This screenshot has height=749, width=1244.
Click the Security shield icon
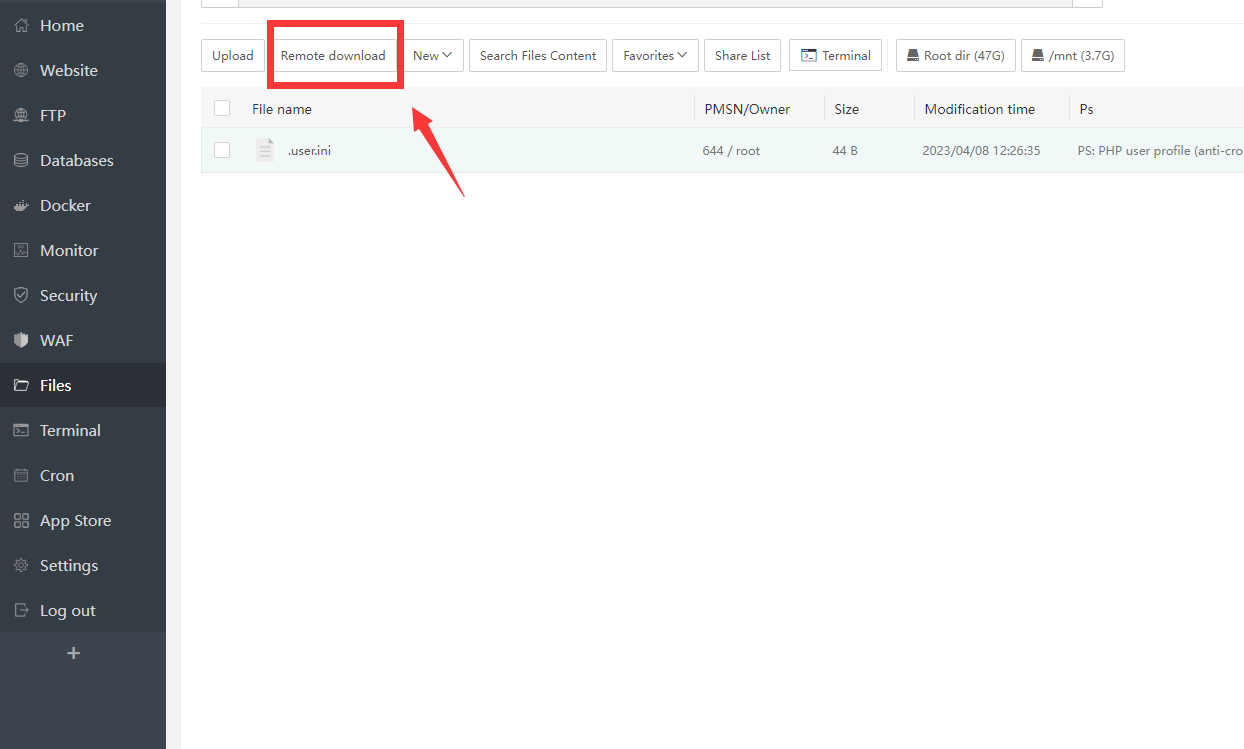(21, 296)
